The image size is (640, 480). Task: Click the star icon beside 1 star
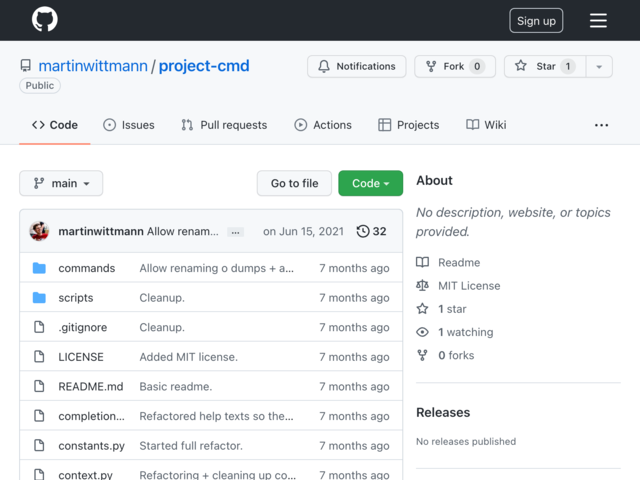pos(422,309)
